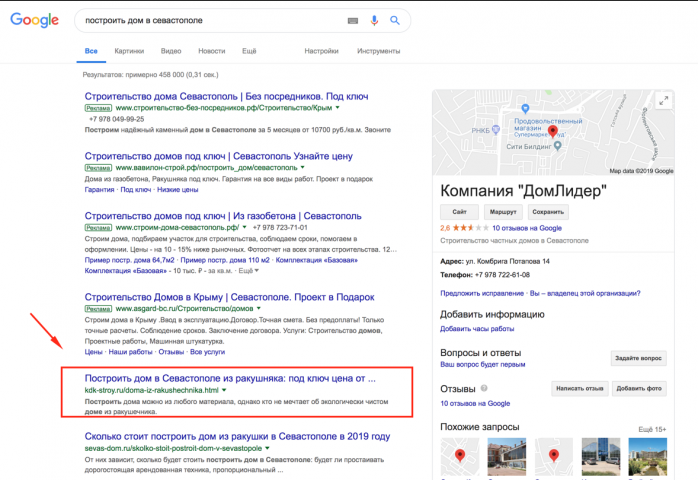Click the Google logo
Viewport: 698px width, 480px height.
(x=34, y=20)
